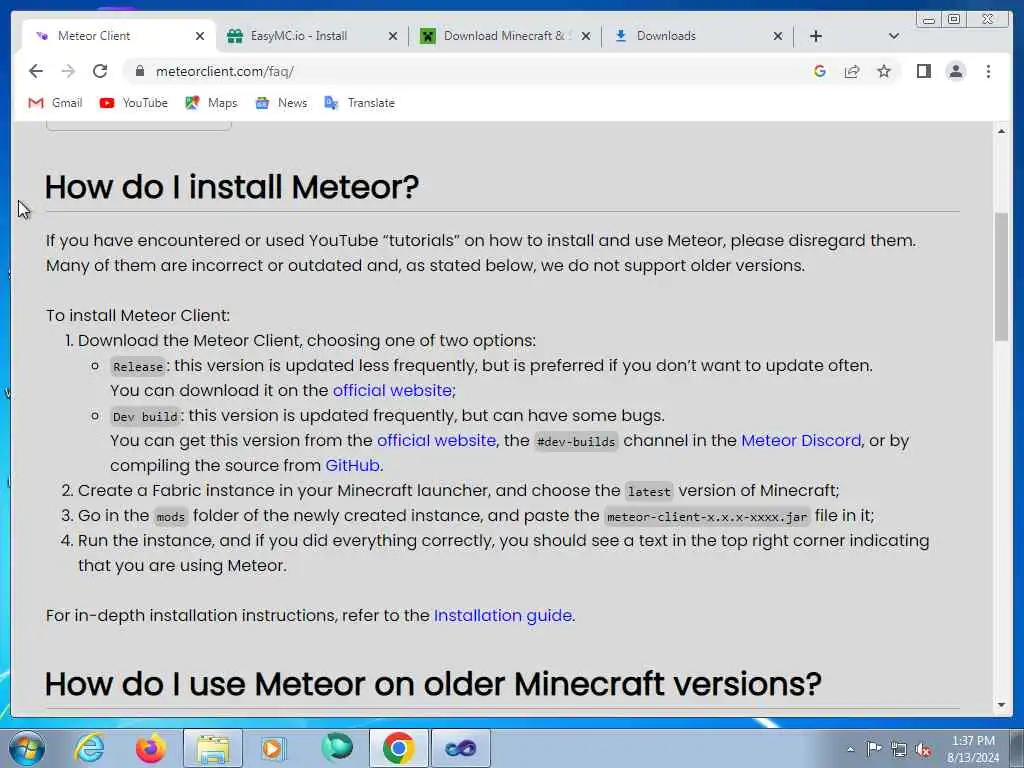The height and width of the screenshot is (768, 1024).
Task: Click the 'Dev build' code label
Action: [x=145, y=417]
